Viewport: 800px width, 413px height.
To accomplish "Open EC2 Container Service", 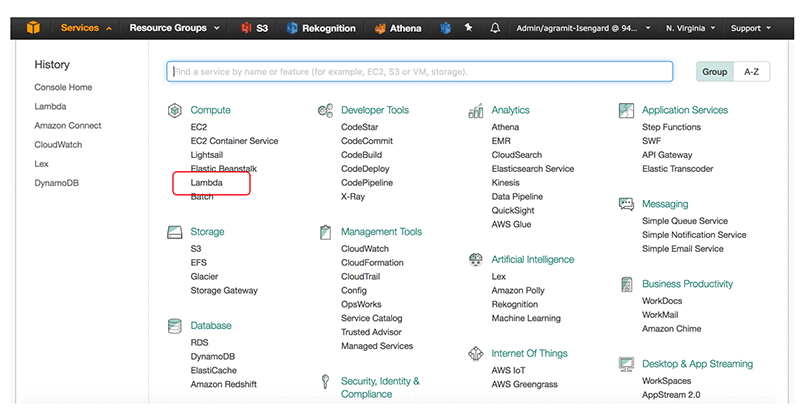I will (x=234, y=141).
